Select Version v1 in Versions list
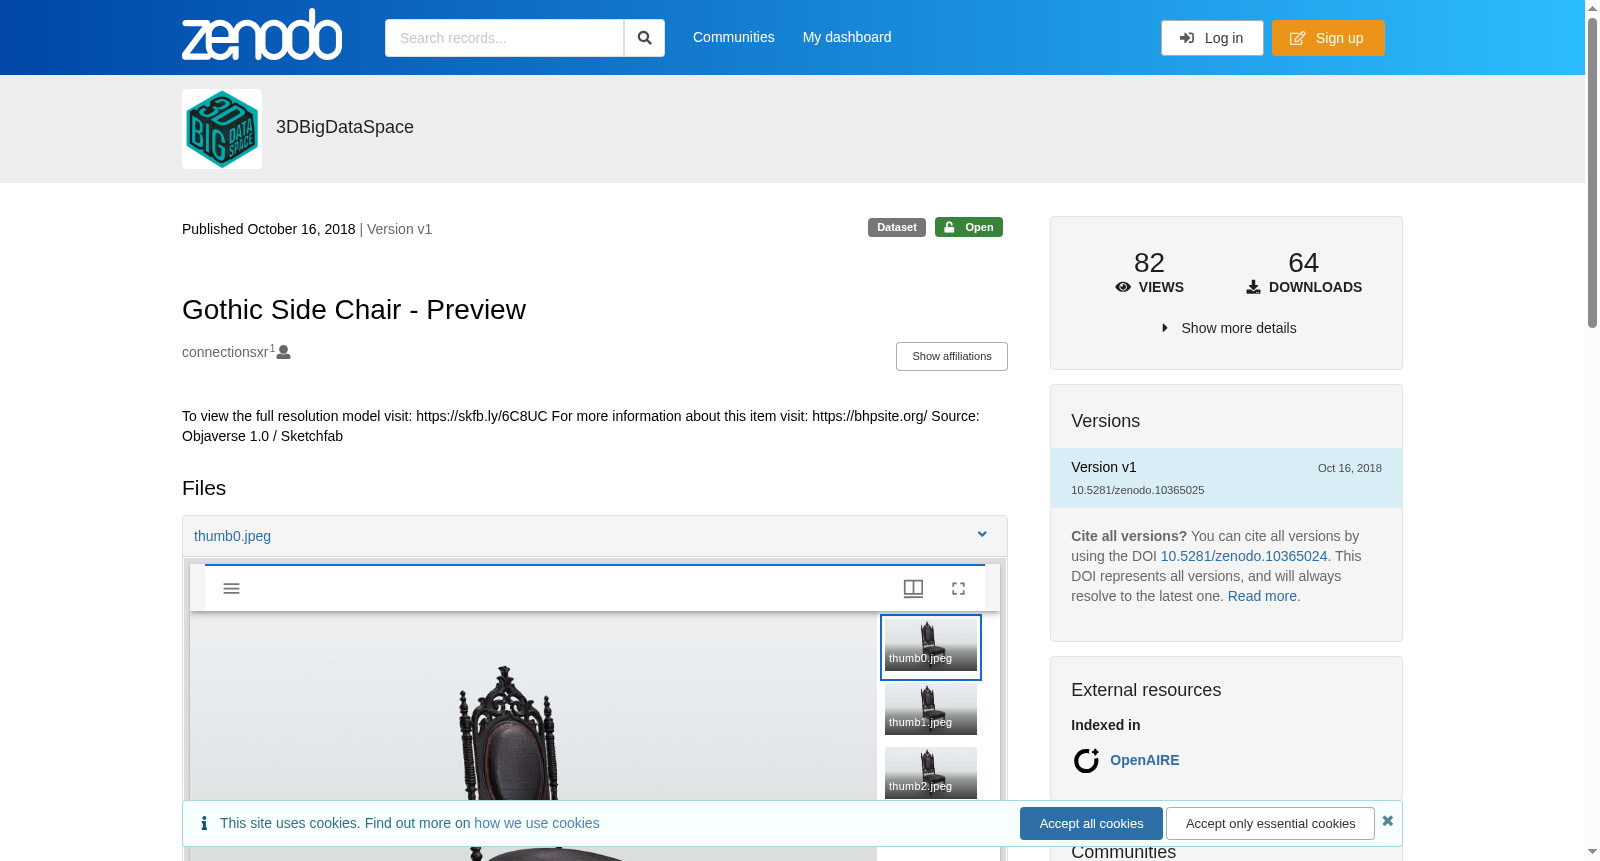The width and height of the screenshot is (1600, 861). coord(1226,478)
